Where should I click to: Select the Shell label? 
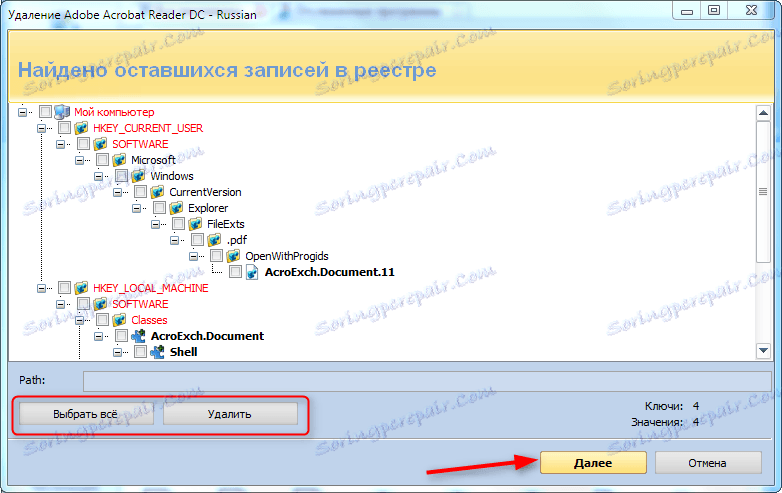tap(184, 352)
